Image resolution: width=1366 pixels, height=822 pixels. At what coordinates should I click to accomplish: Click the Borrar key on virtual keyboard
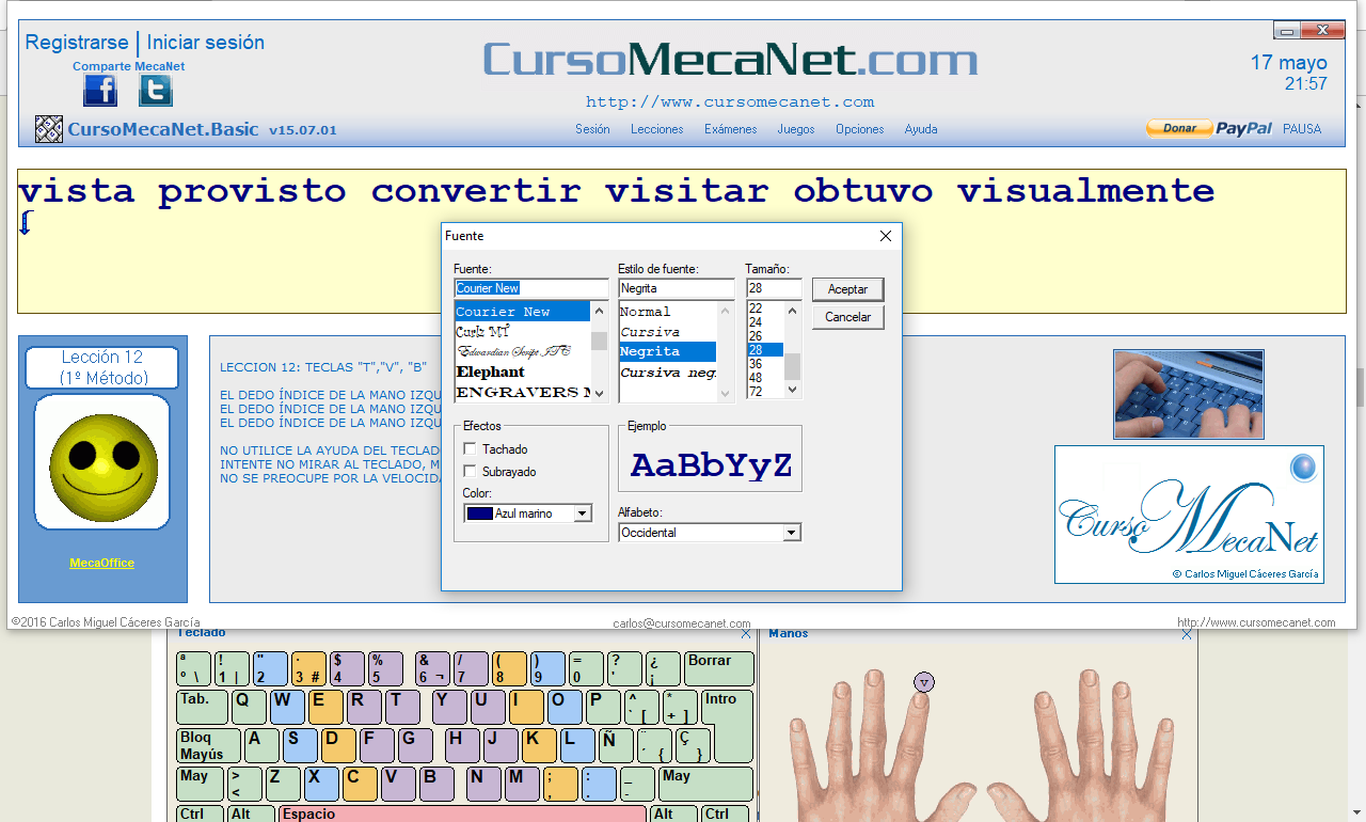[x=718, y=668]
